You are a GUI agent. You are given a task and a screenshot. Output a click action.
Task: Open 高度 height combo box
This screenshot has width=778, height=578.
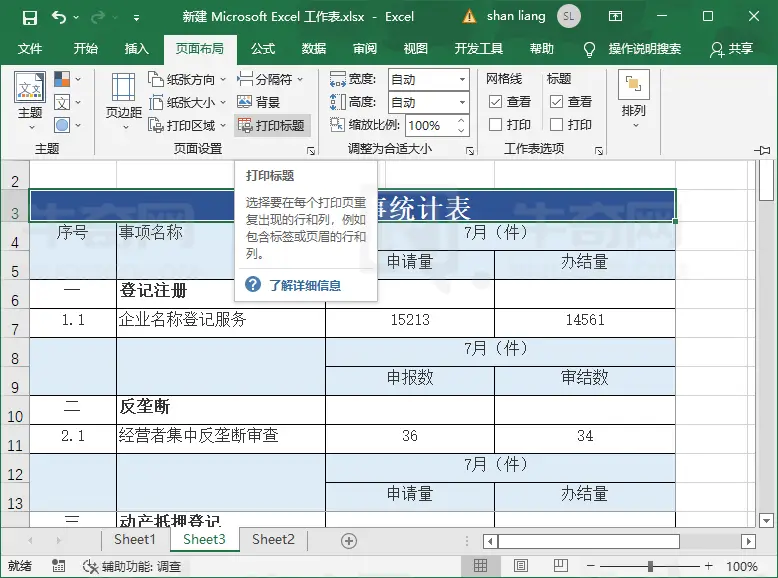click(429, 103)
